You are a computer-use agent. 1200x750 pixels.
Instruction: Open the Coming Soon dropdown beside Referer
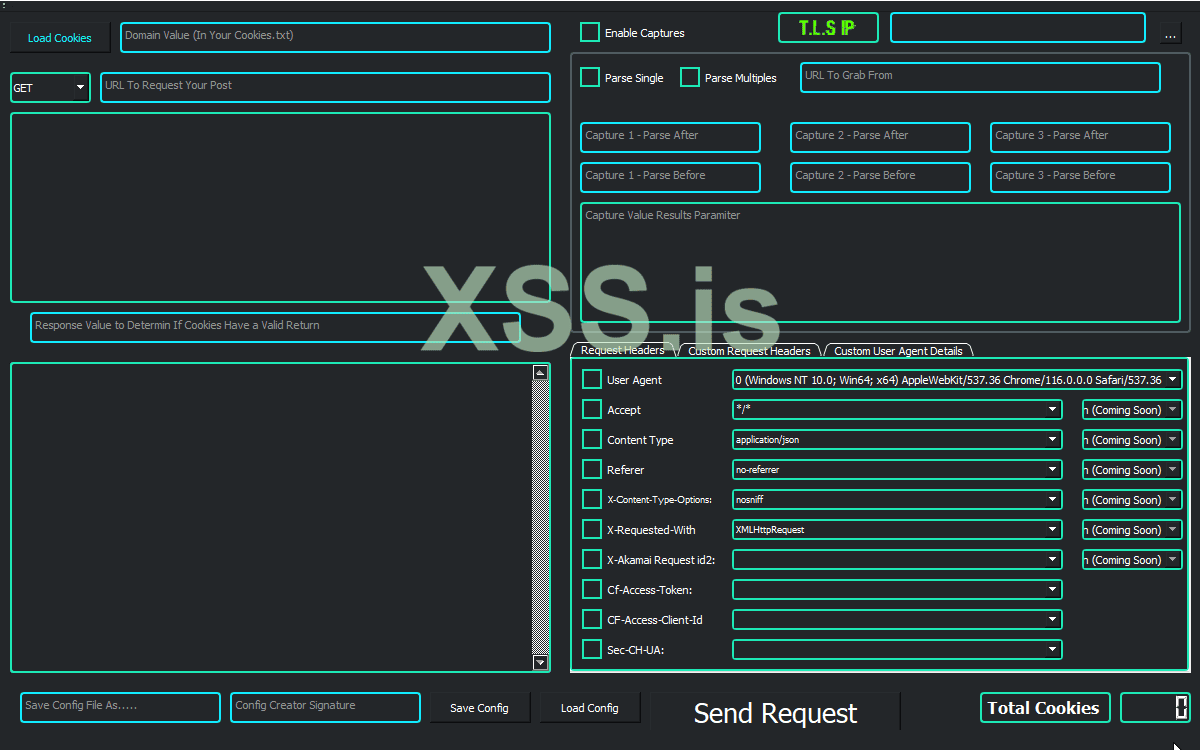coord(1132,469)
